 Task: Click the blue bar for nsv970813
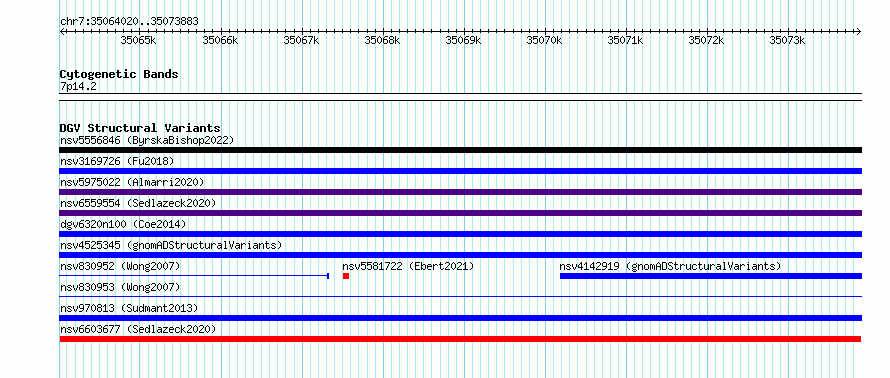pos(460,318)
